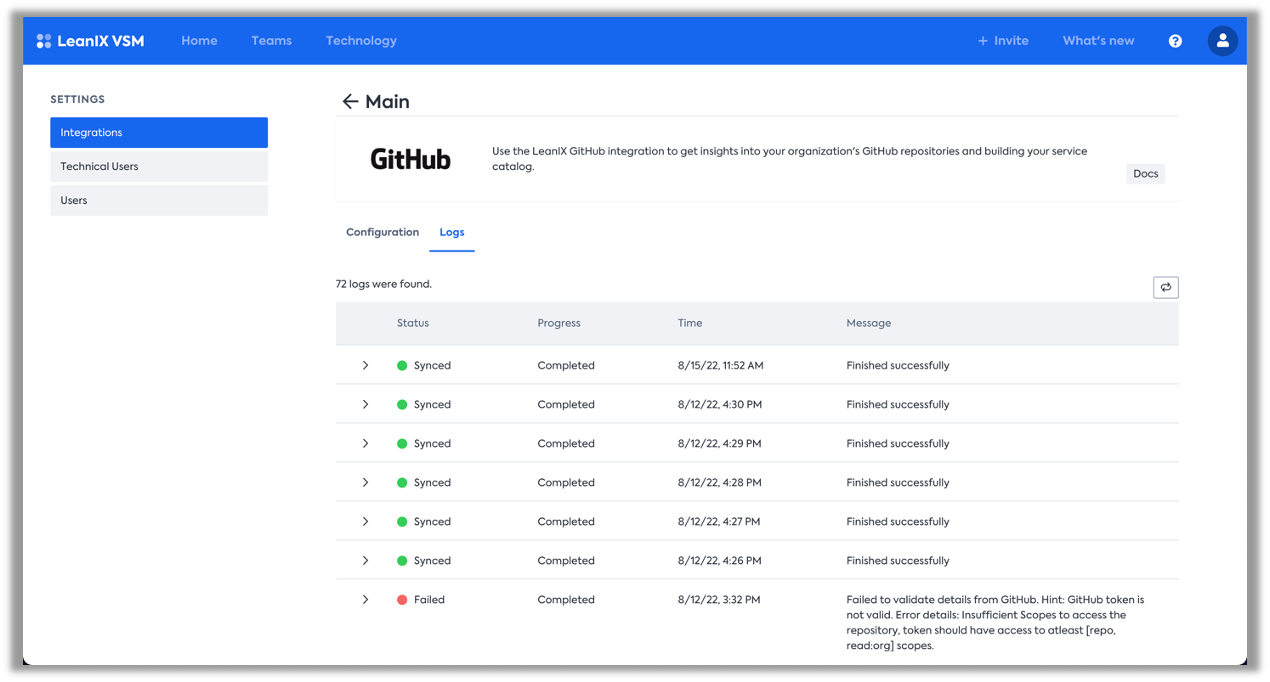Click Synced label in the 4:30 PM row
1270x682 pixels.
[x=432, y=405]
